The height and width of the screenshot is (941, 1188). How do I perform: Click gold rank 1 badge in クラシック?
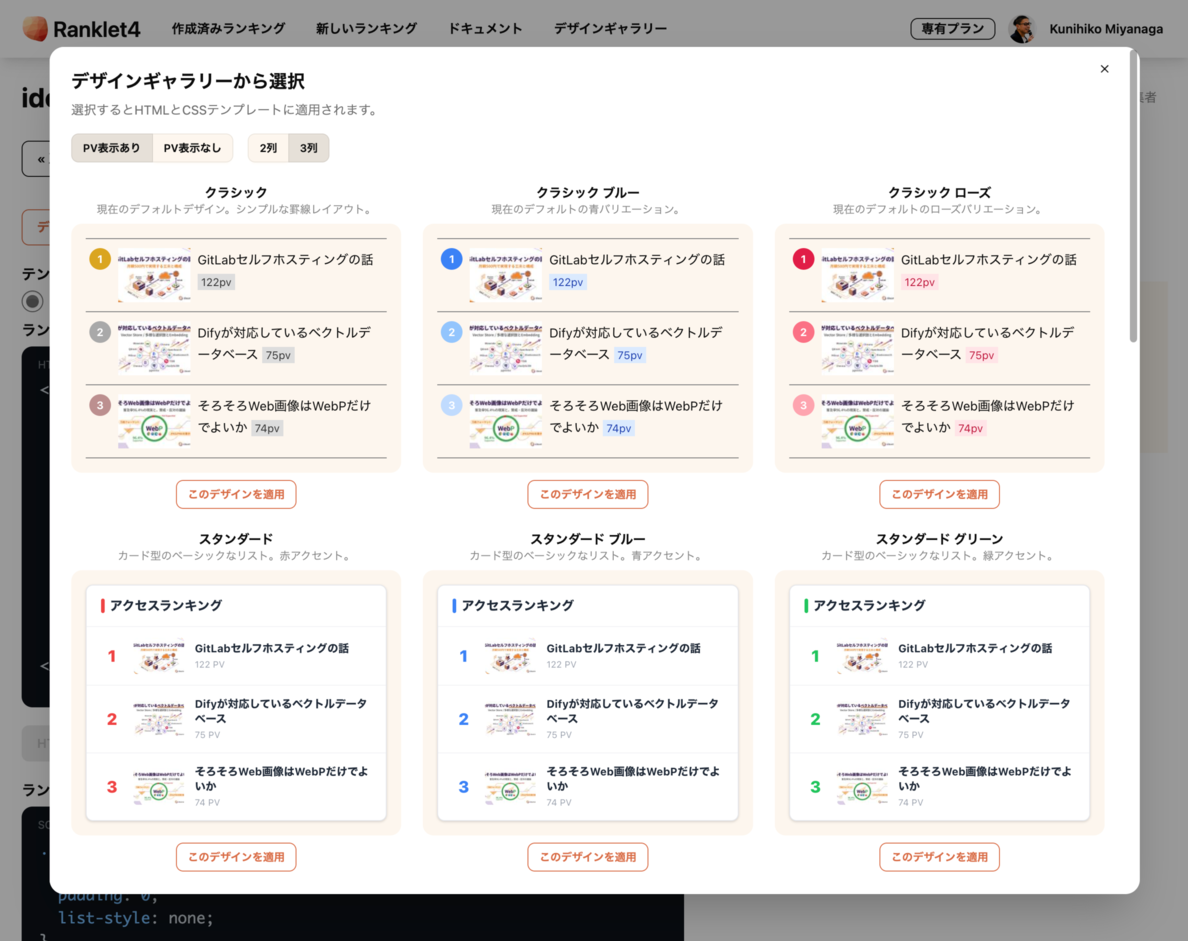pyautogui.click(x=100, y=259)
